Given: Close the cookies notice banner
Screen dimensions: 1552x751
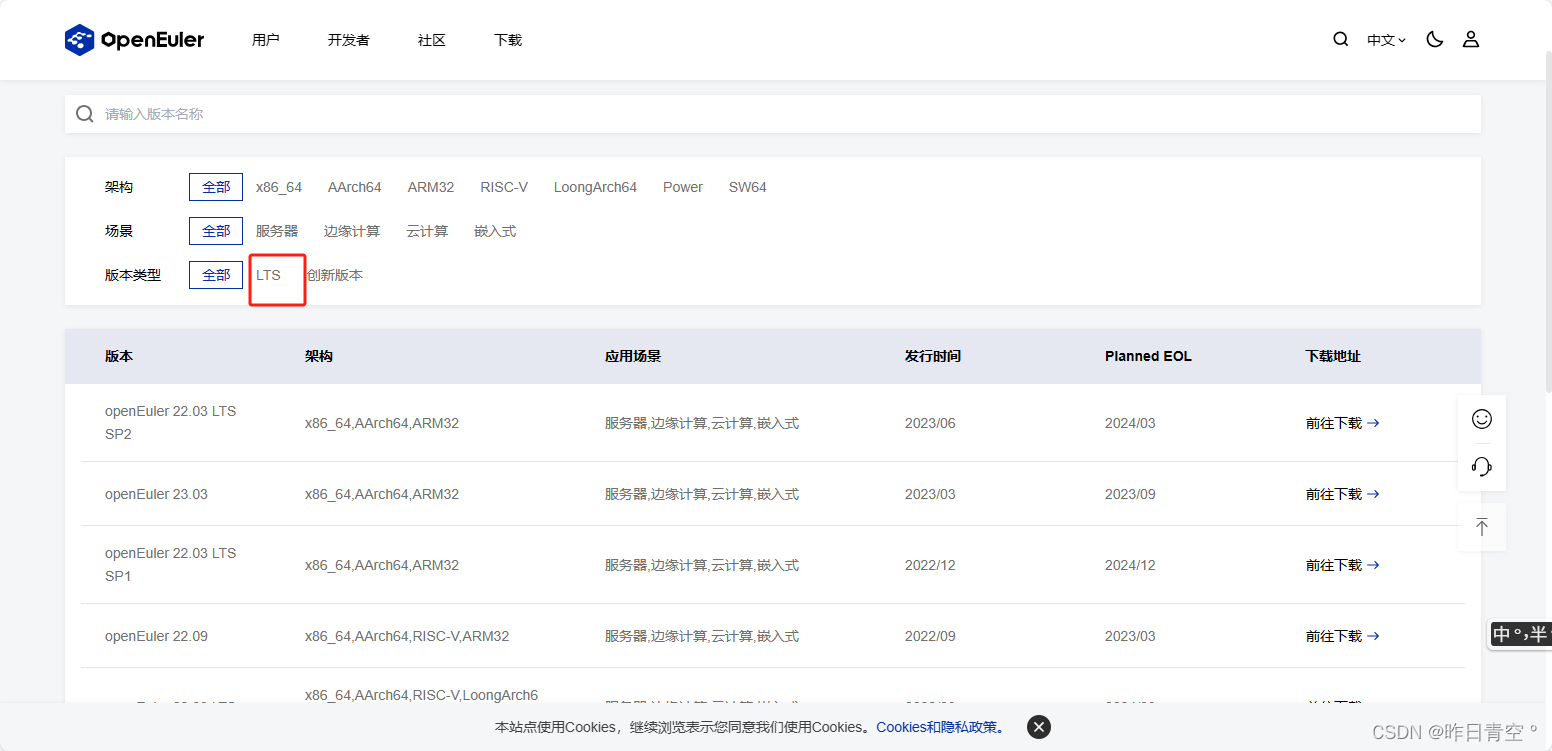Looking at the screenshot, I should [x=1039, y=727].
